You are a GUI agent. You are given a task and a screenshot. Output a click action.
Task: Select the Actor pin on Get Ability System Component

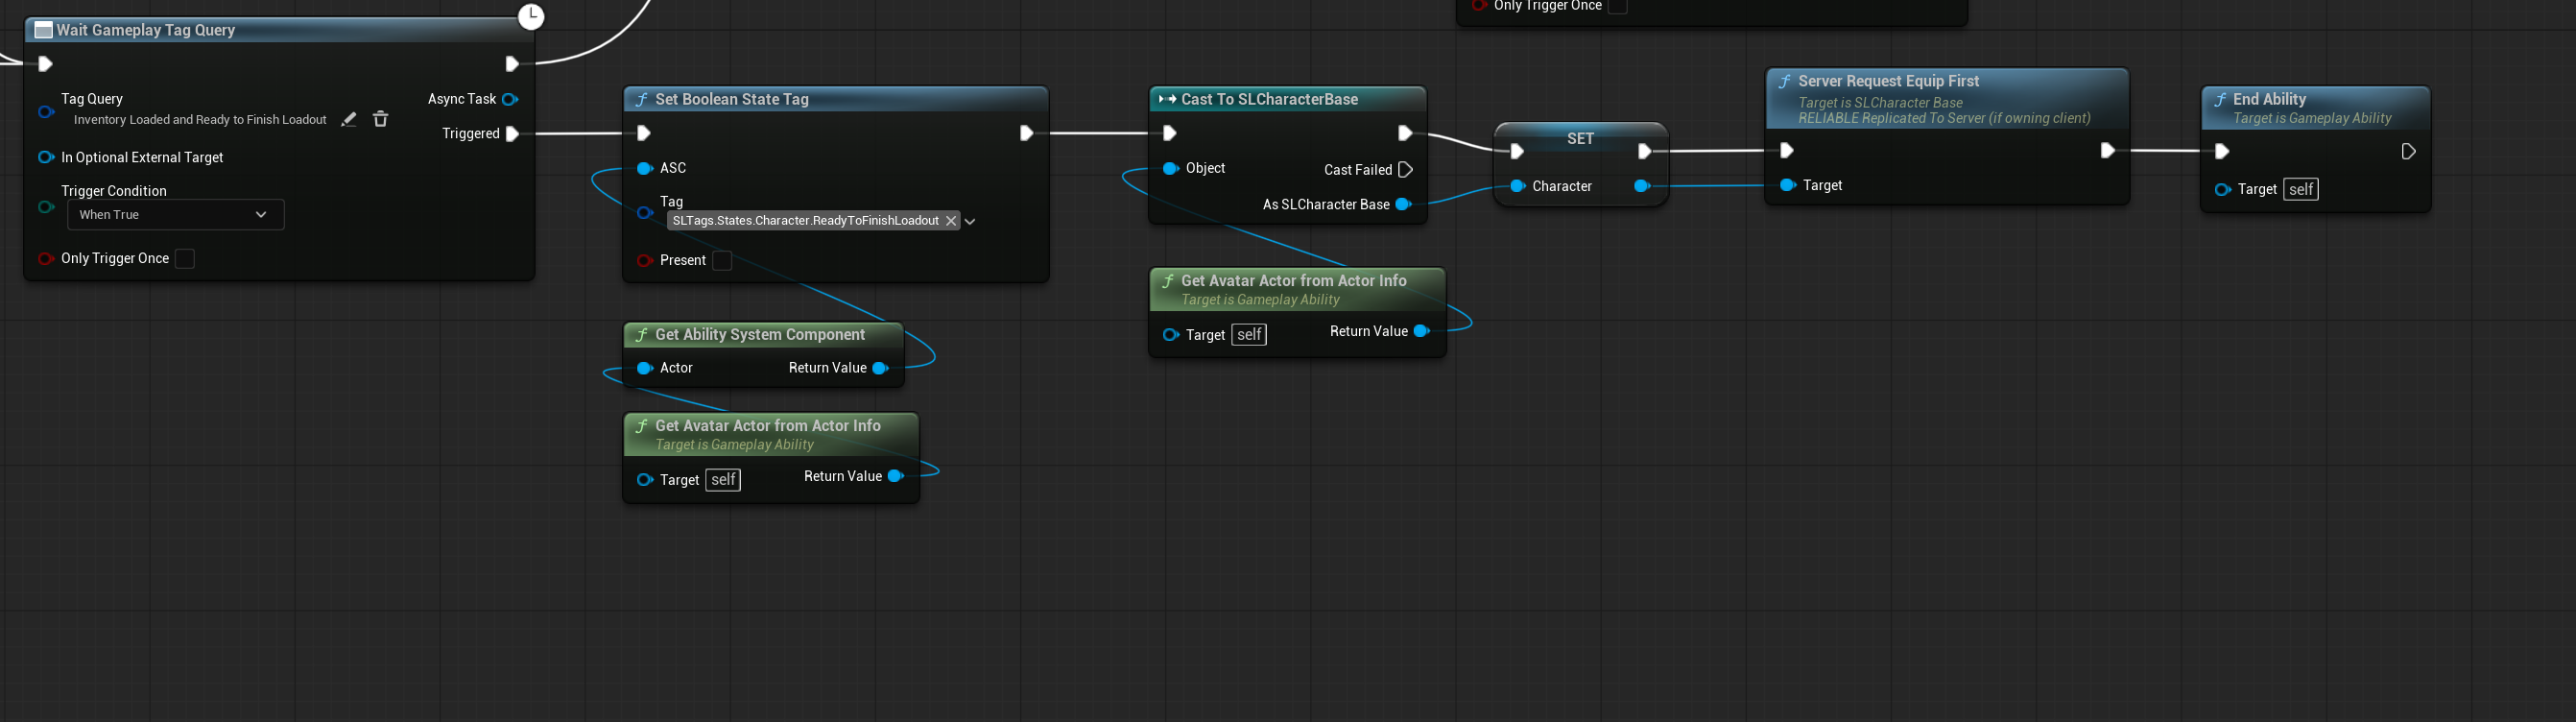tap(645, 368)
